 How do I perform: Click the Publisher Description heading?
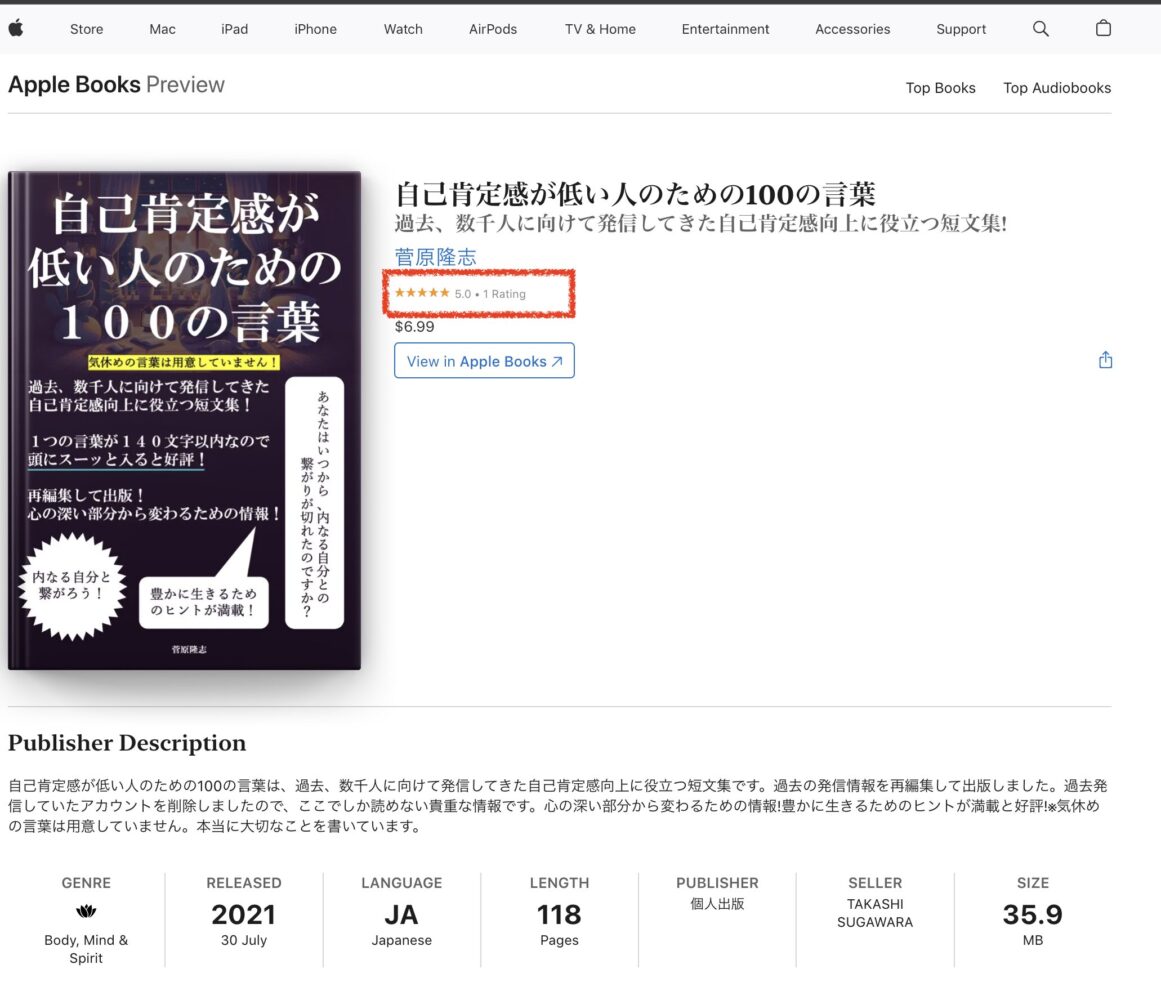[127, 742]
